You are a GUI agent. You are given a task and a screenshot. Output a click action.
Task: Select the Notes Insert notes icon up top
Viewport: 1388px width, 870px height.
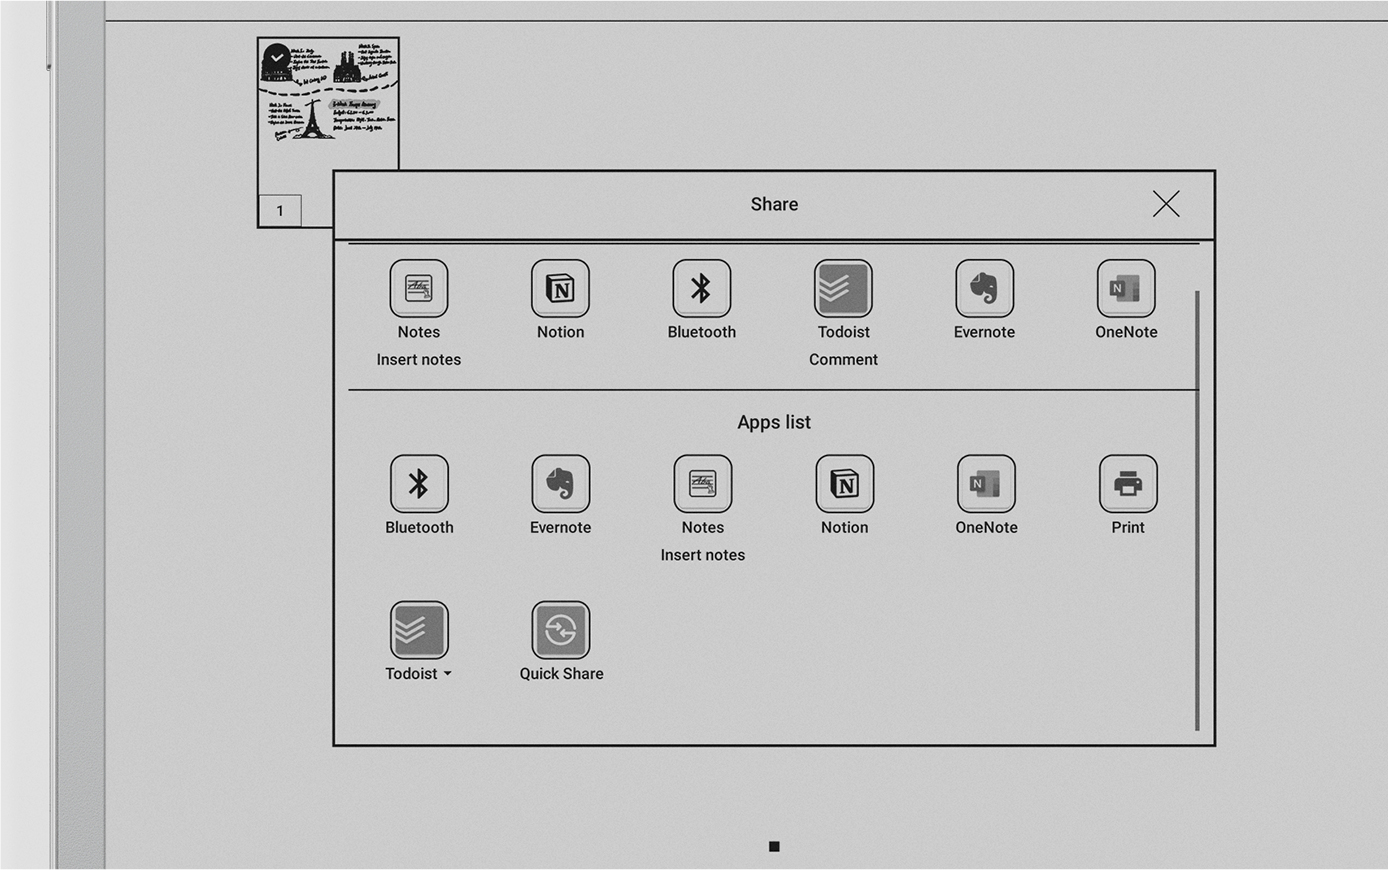[x=419, y=286]
